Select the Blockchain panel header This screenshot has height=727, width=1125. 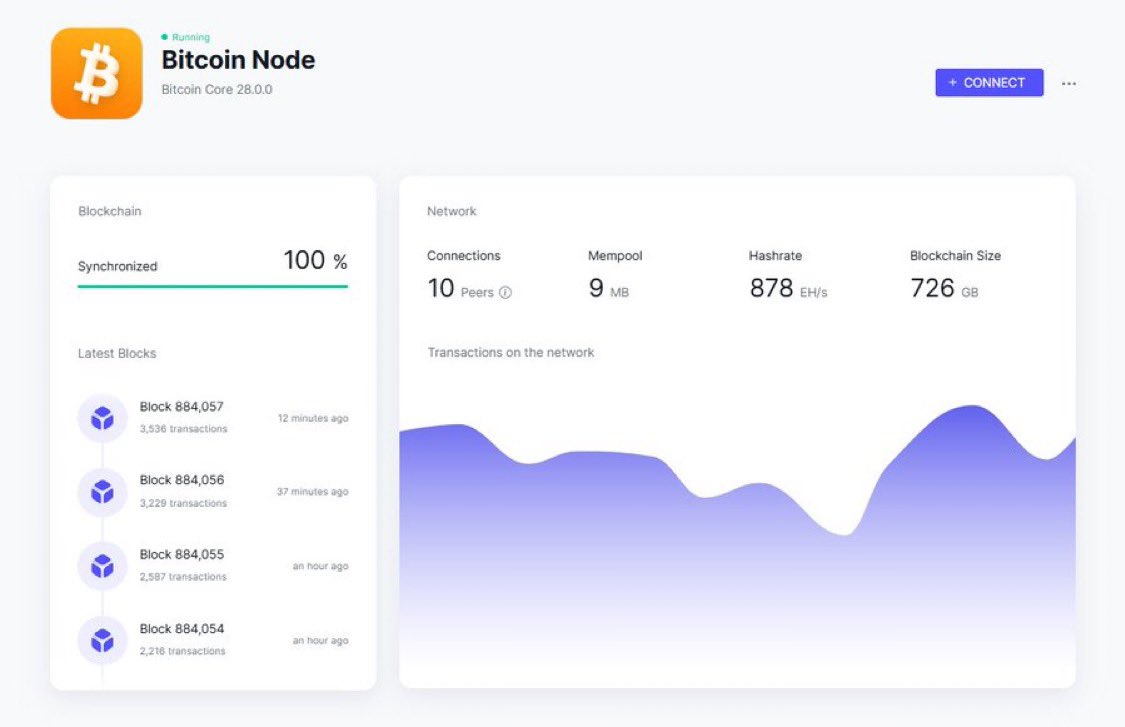(109, 211)
